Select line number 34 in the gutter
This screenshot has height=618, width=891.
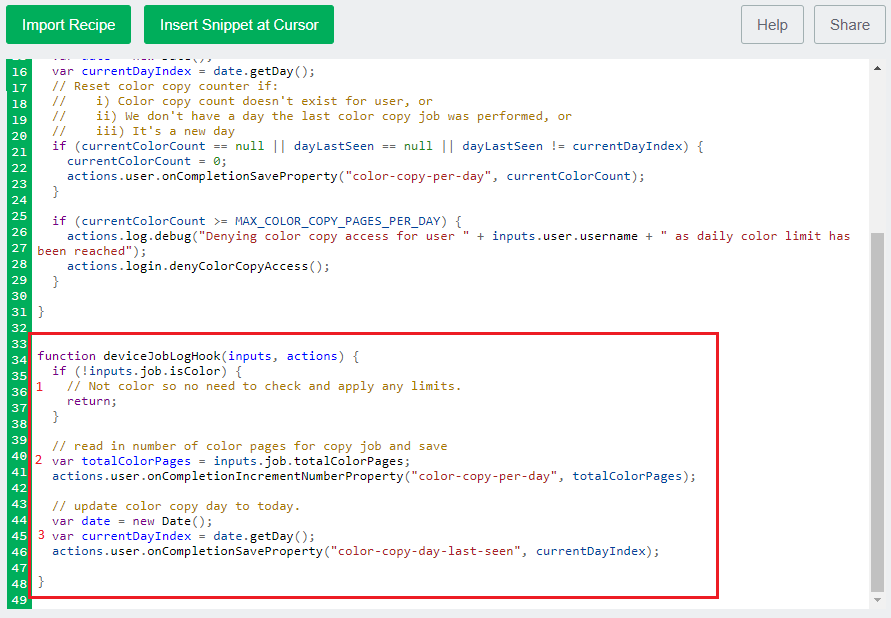coord(19,360)
